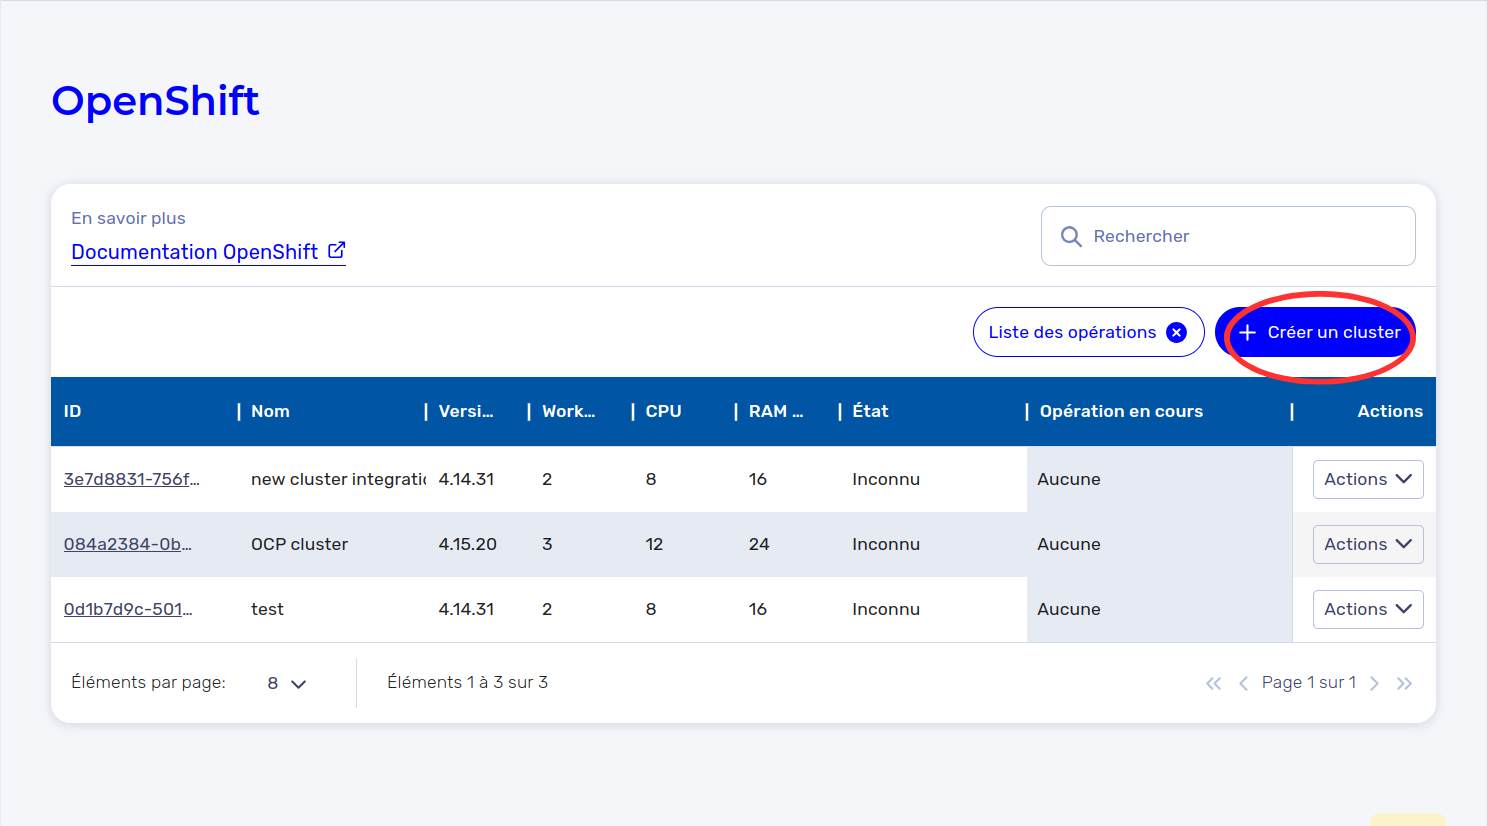Go to the next page arrow
The width and height of the screenshot is (1487, 826).
[1374, 683]
